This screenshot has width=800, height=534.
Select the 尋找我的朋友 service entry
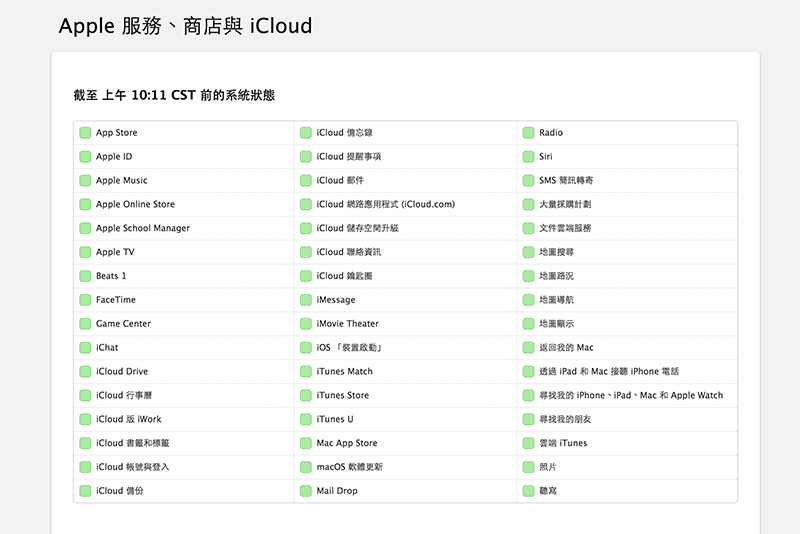[x=565, y=419]
